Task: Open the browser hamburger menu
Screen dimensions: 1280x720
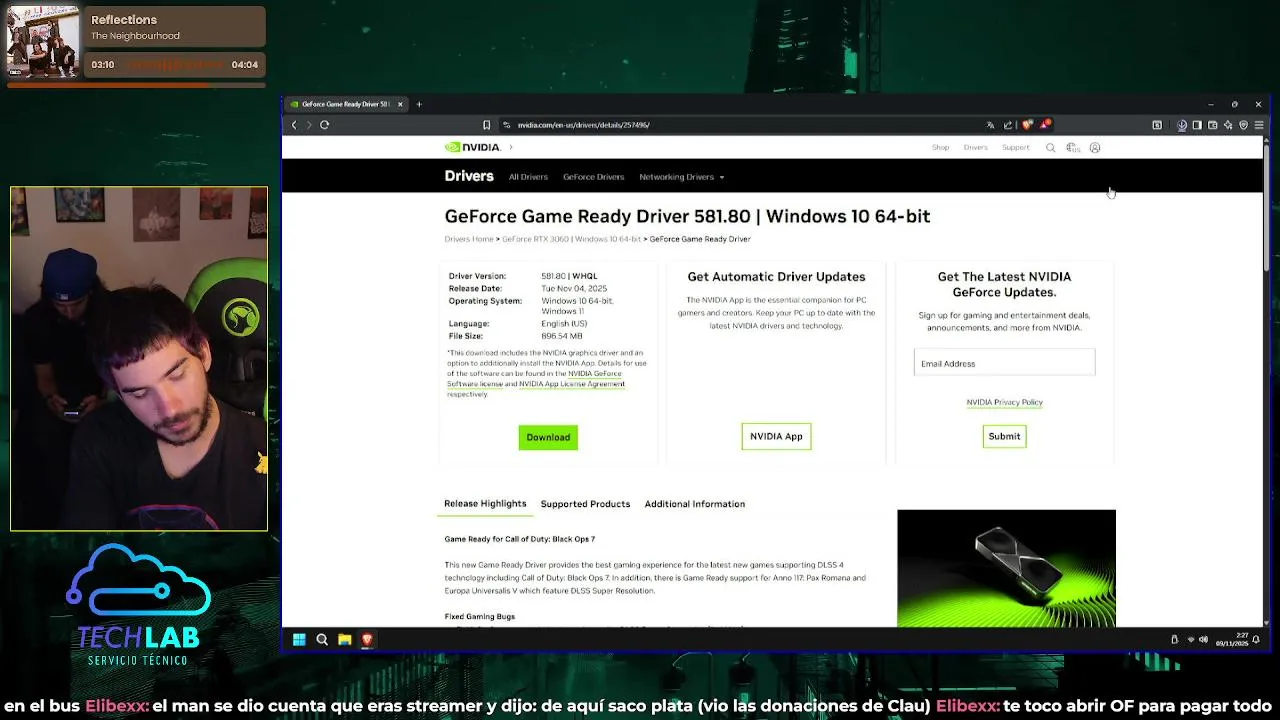Action: 1259,125
